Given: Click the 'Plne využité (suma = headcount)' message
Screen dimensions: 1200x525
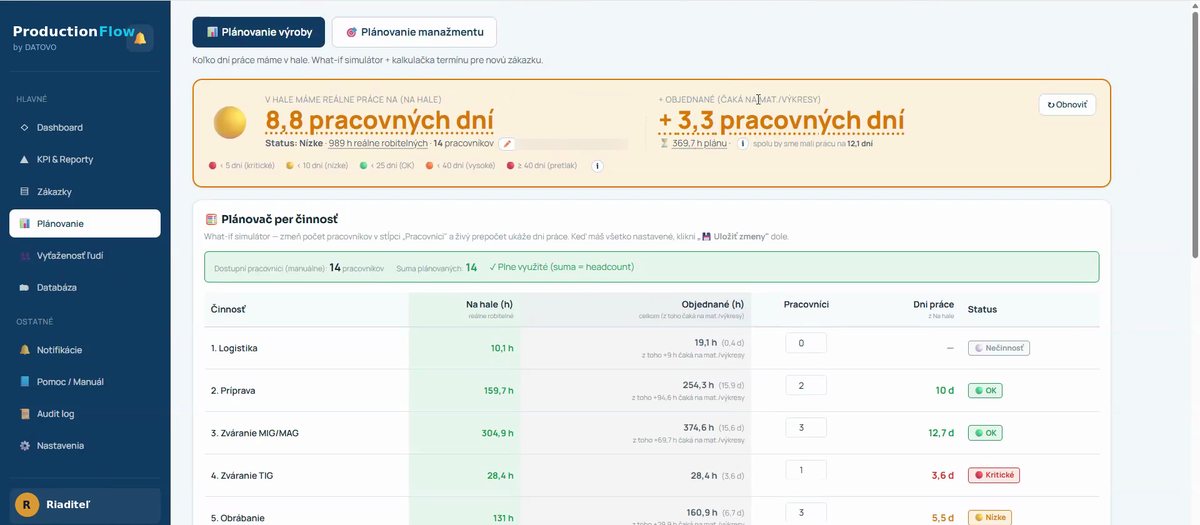Looking at the screenshot, I should click(x=562, y=267).
